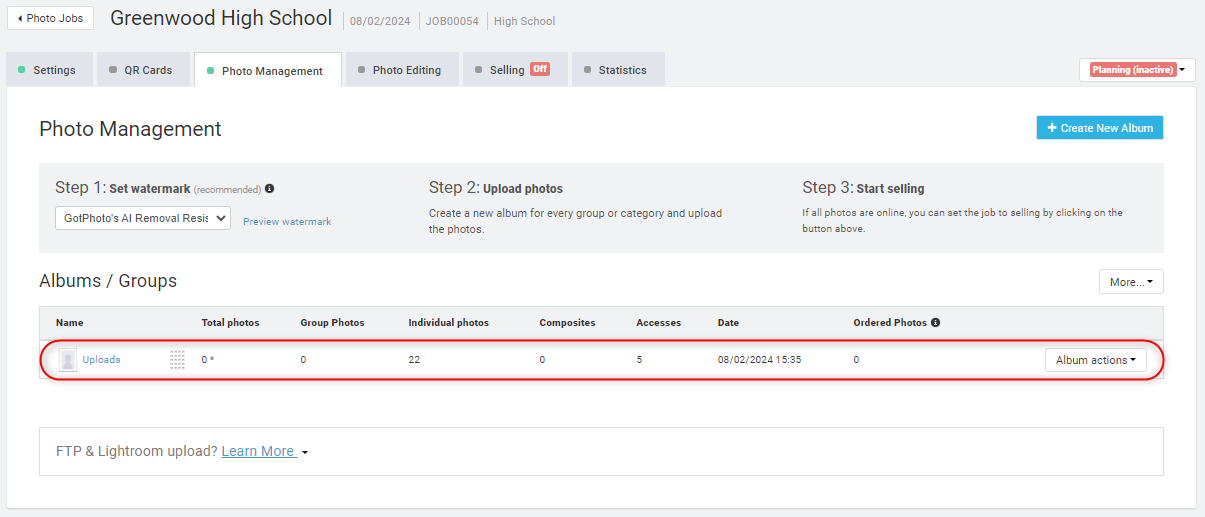Click the gray status dot on Statistics tab

587,70
